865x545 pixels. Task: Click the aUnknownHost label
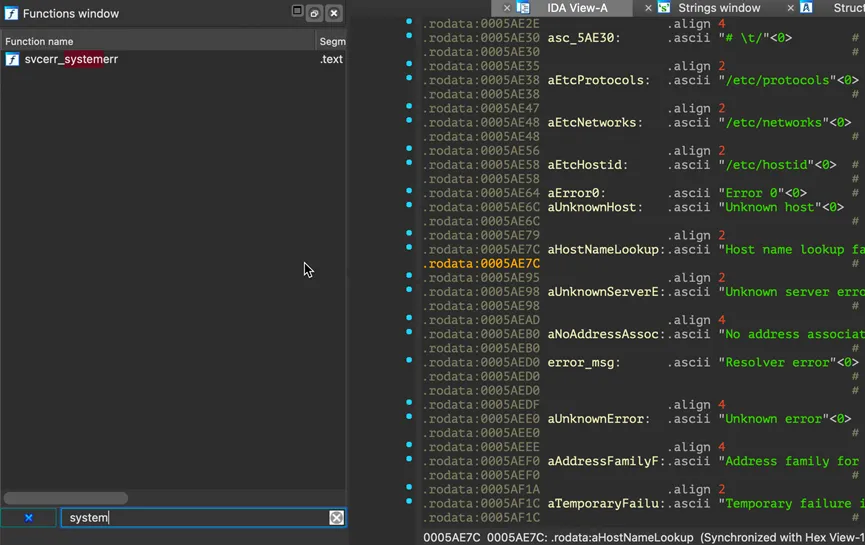[595, 207]
